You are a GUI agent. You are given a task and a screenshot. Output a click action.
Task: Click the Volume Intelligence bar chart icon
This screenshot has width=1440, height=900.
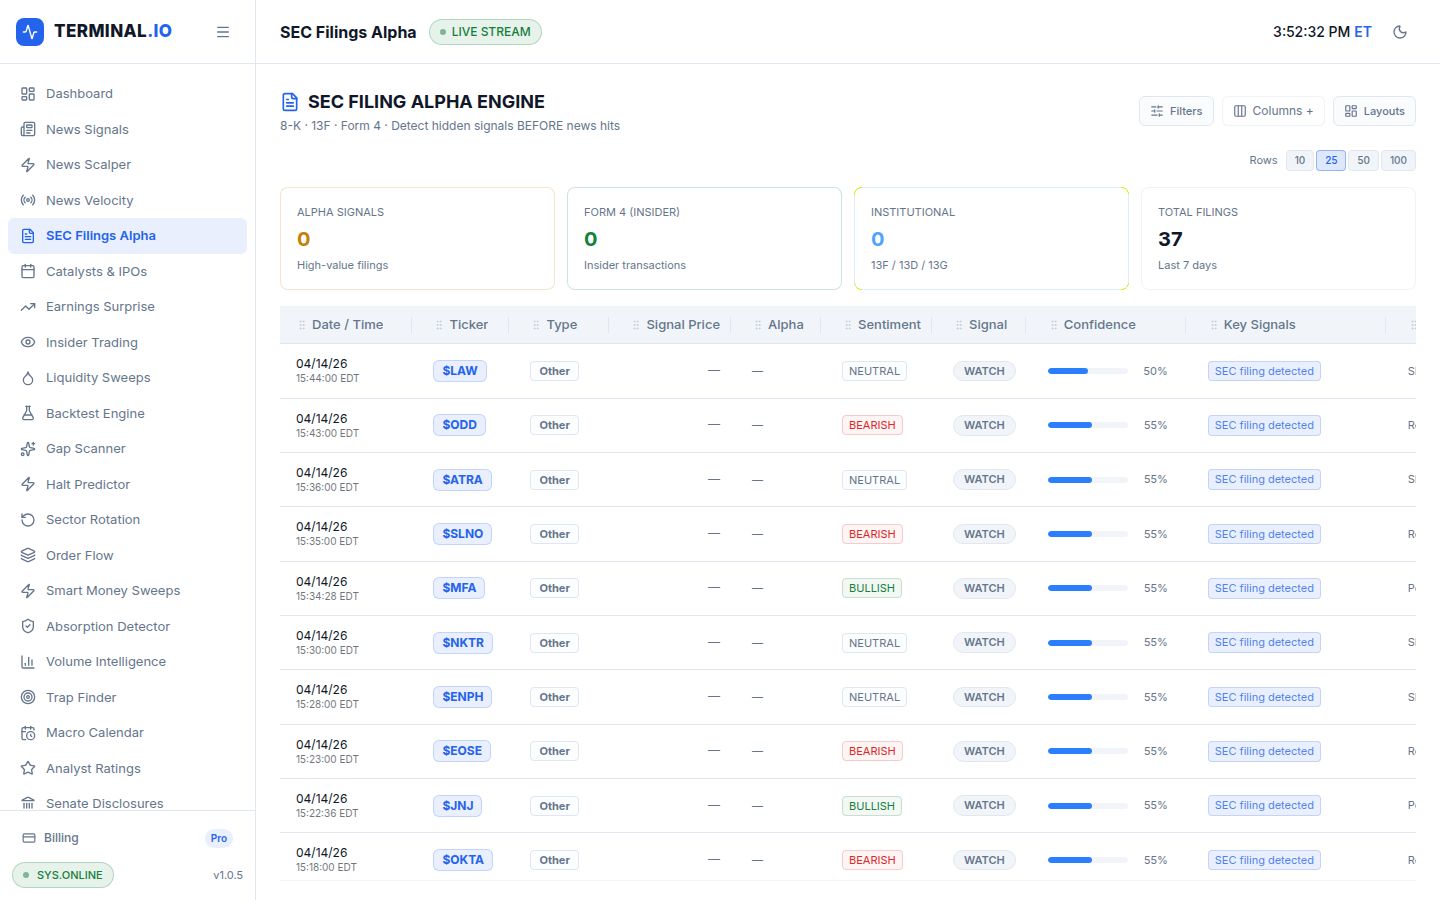click(28, 662)
